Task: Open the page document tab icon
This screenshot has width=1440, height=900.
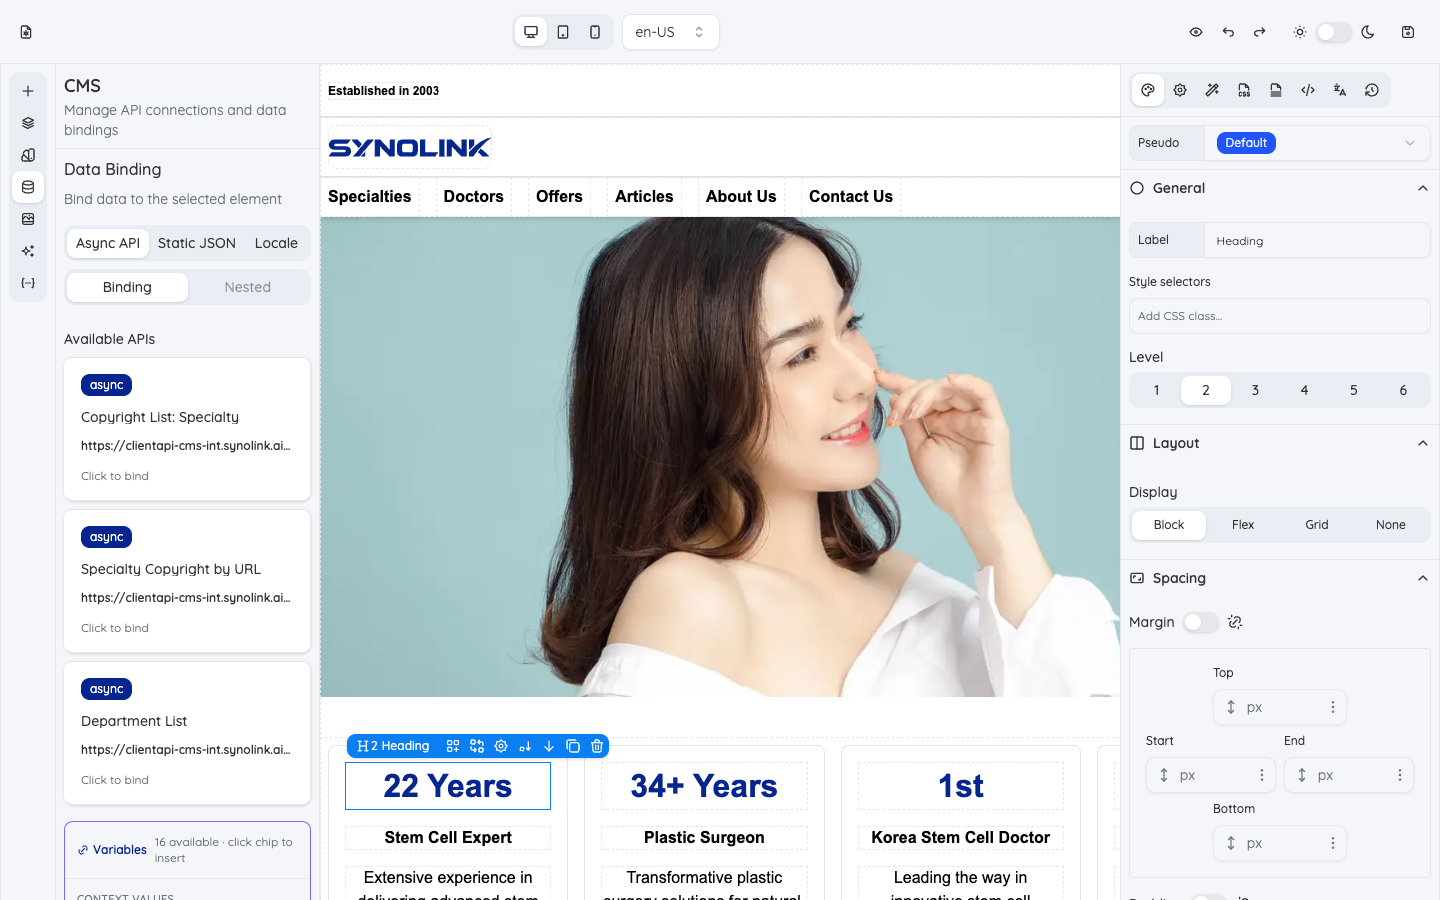Action: (1276, 90)
